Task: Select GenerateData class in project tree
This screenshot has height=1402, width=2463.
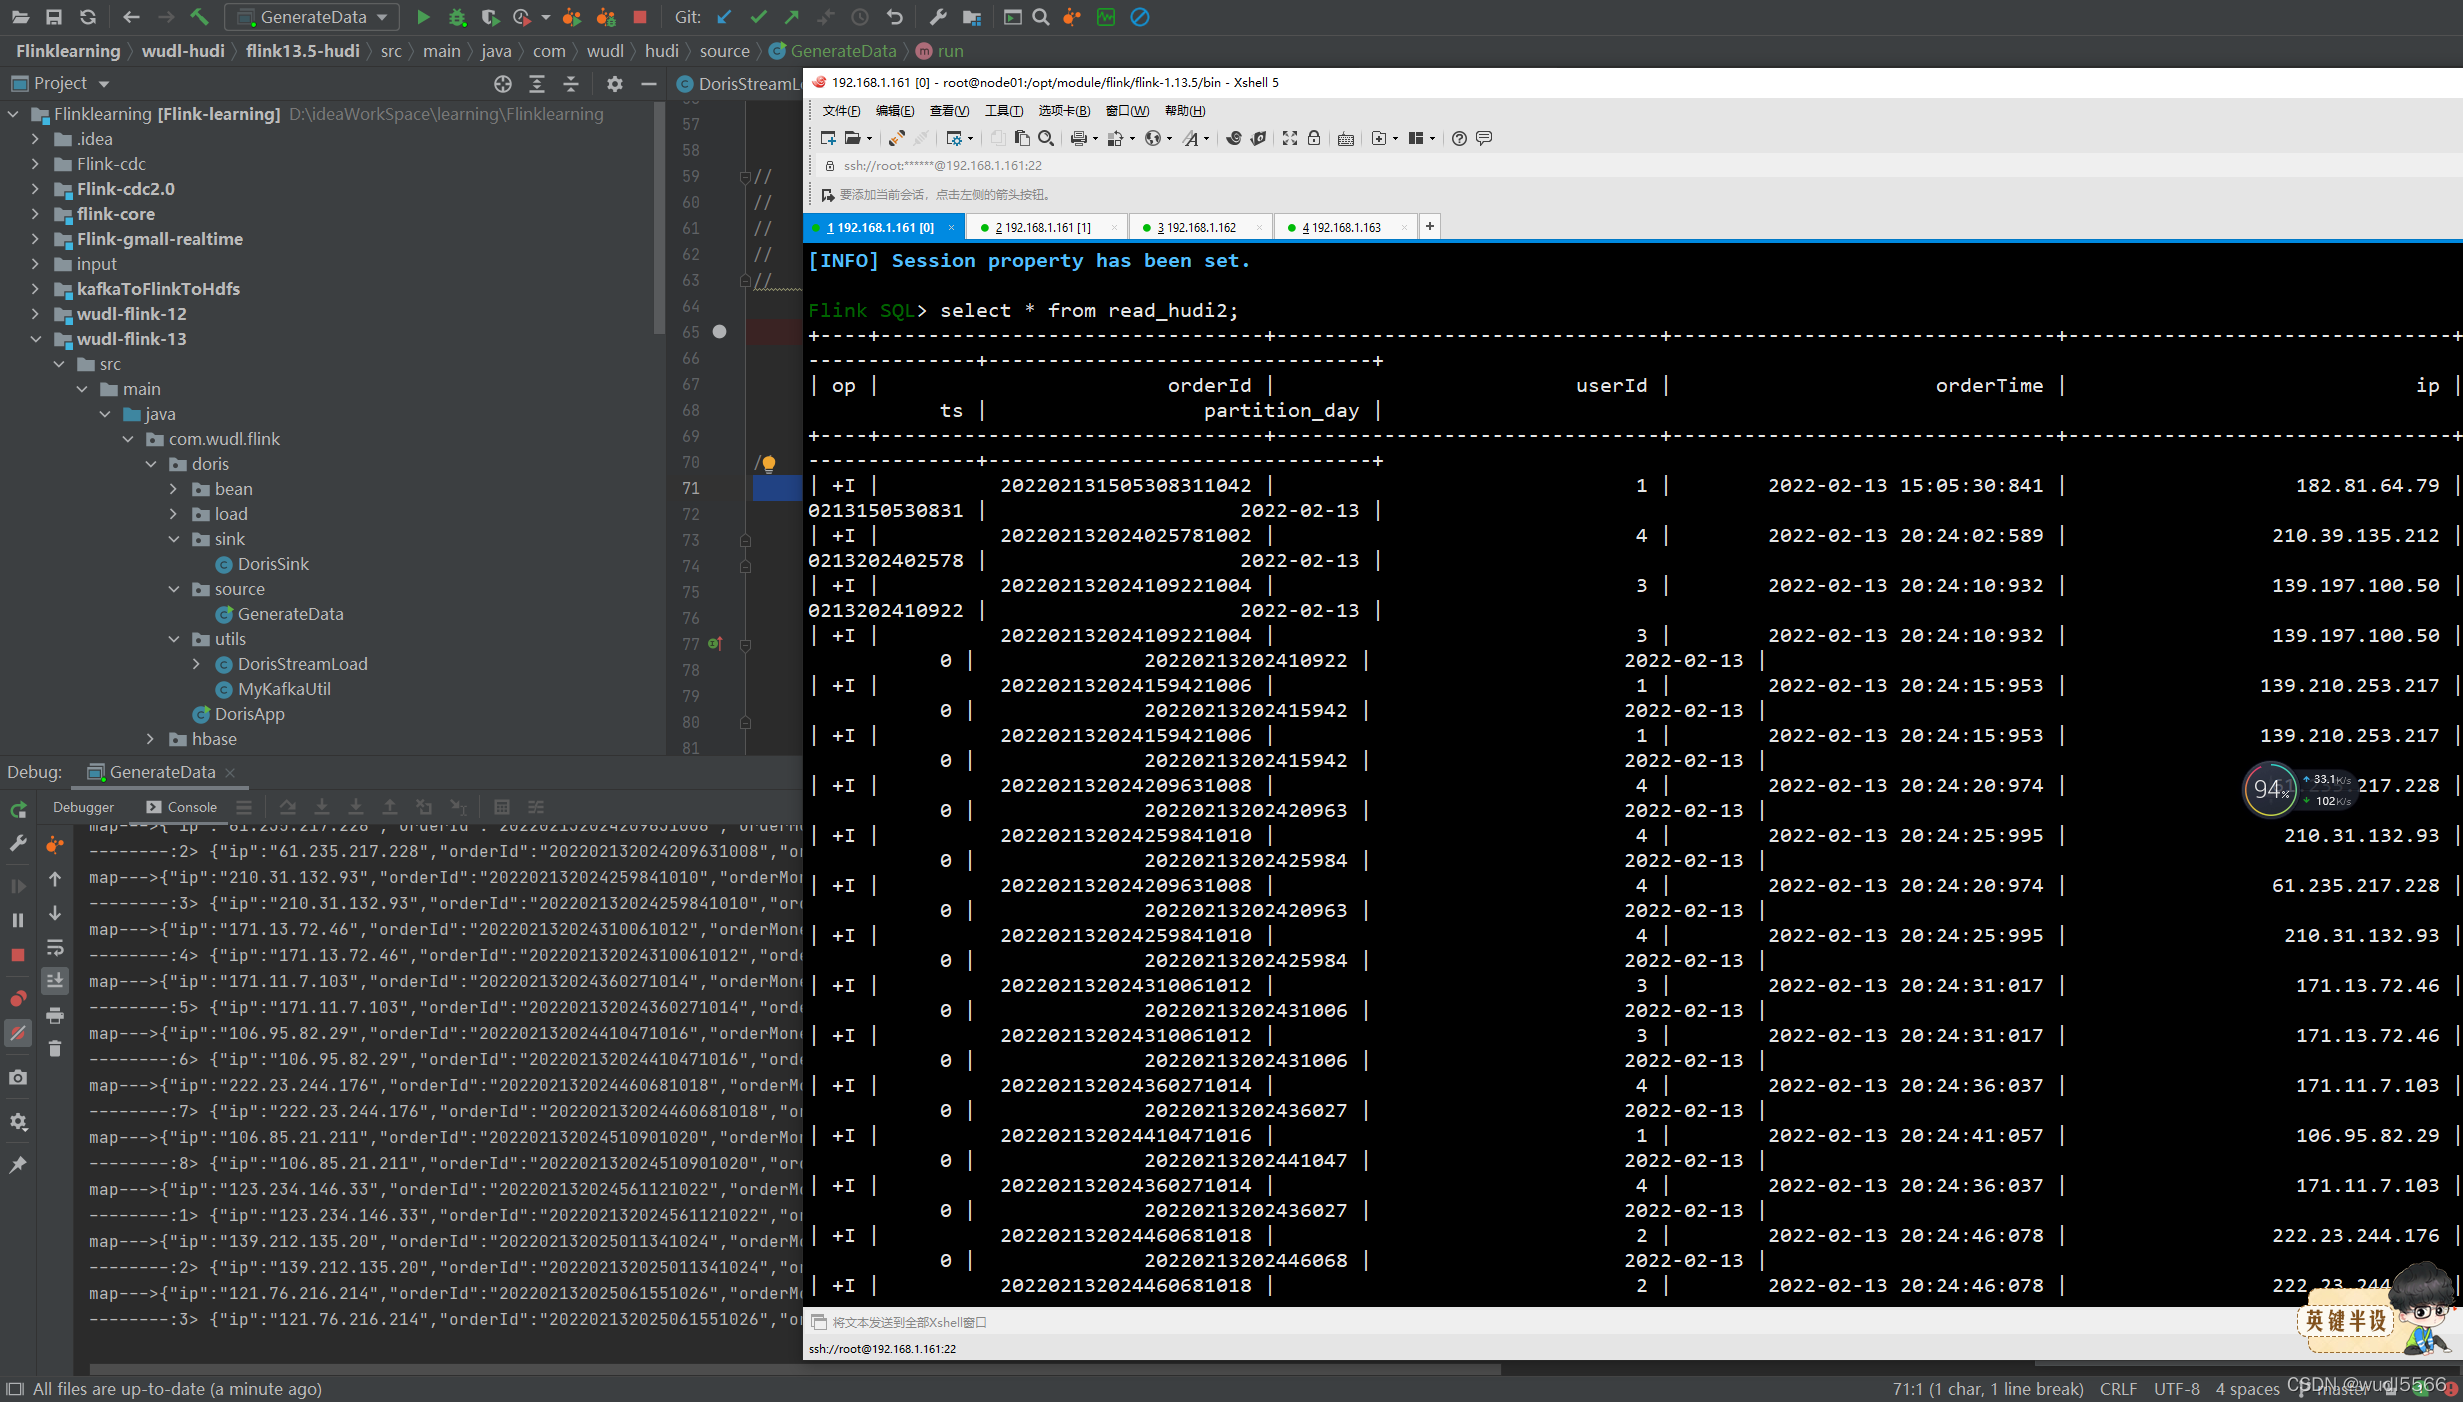Action: pyautogui.click(x=290, y=614)
